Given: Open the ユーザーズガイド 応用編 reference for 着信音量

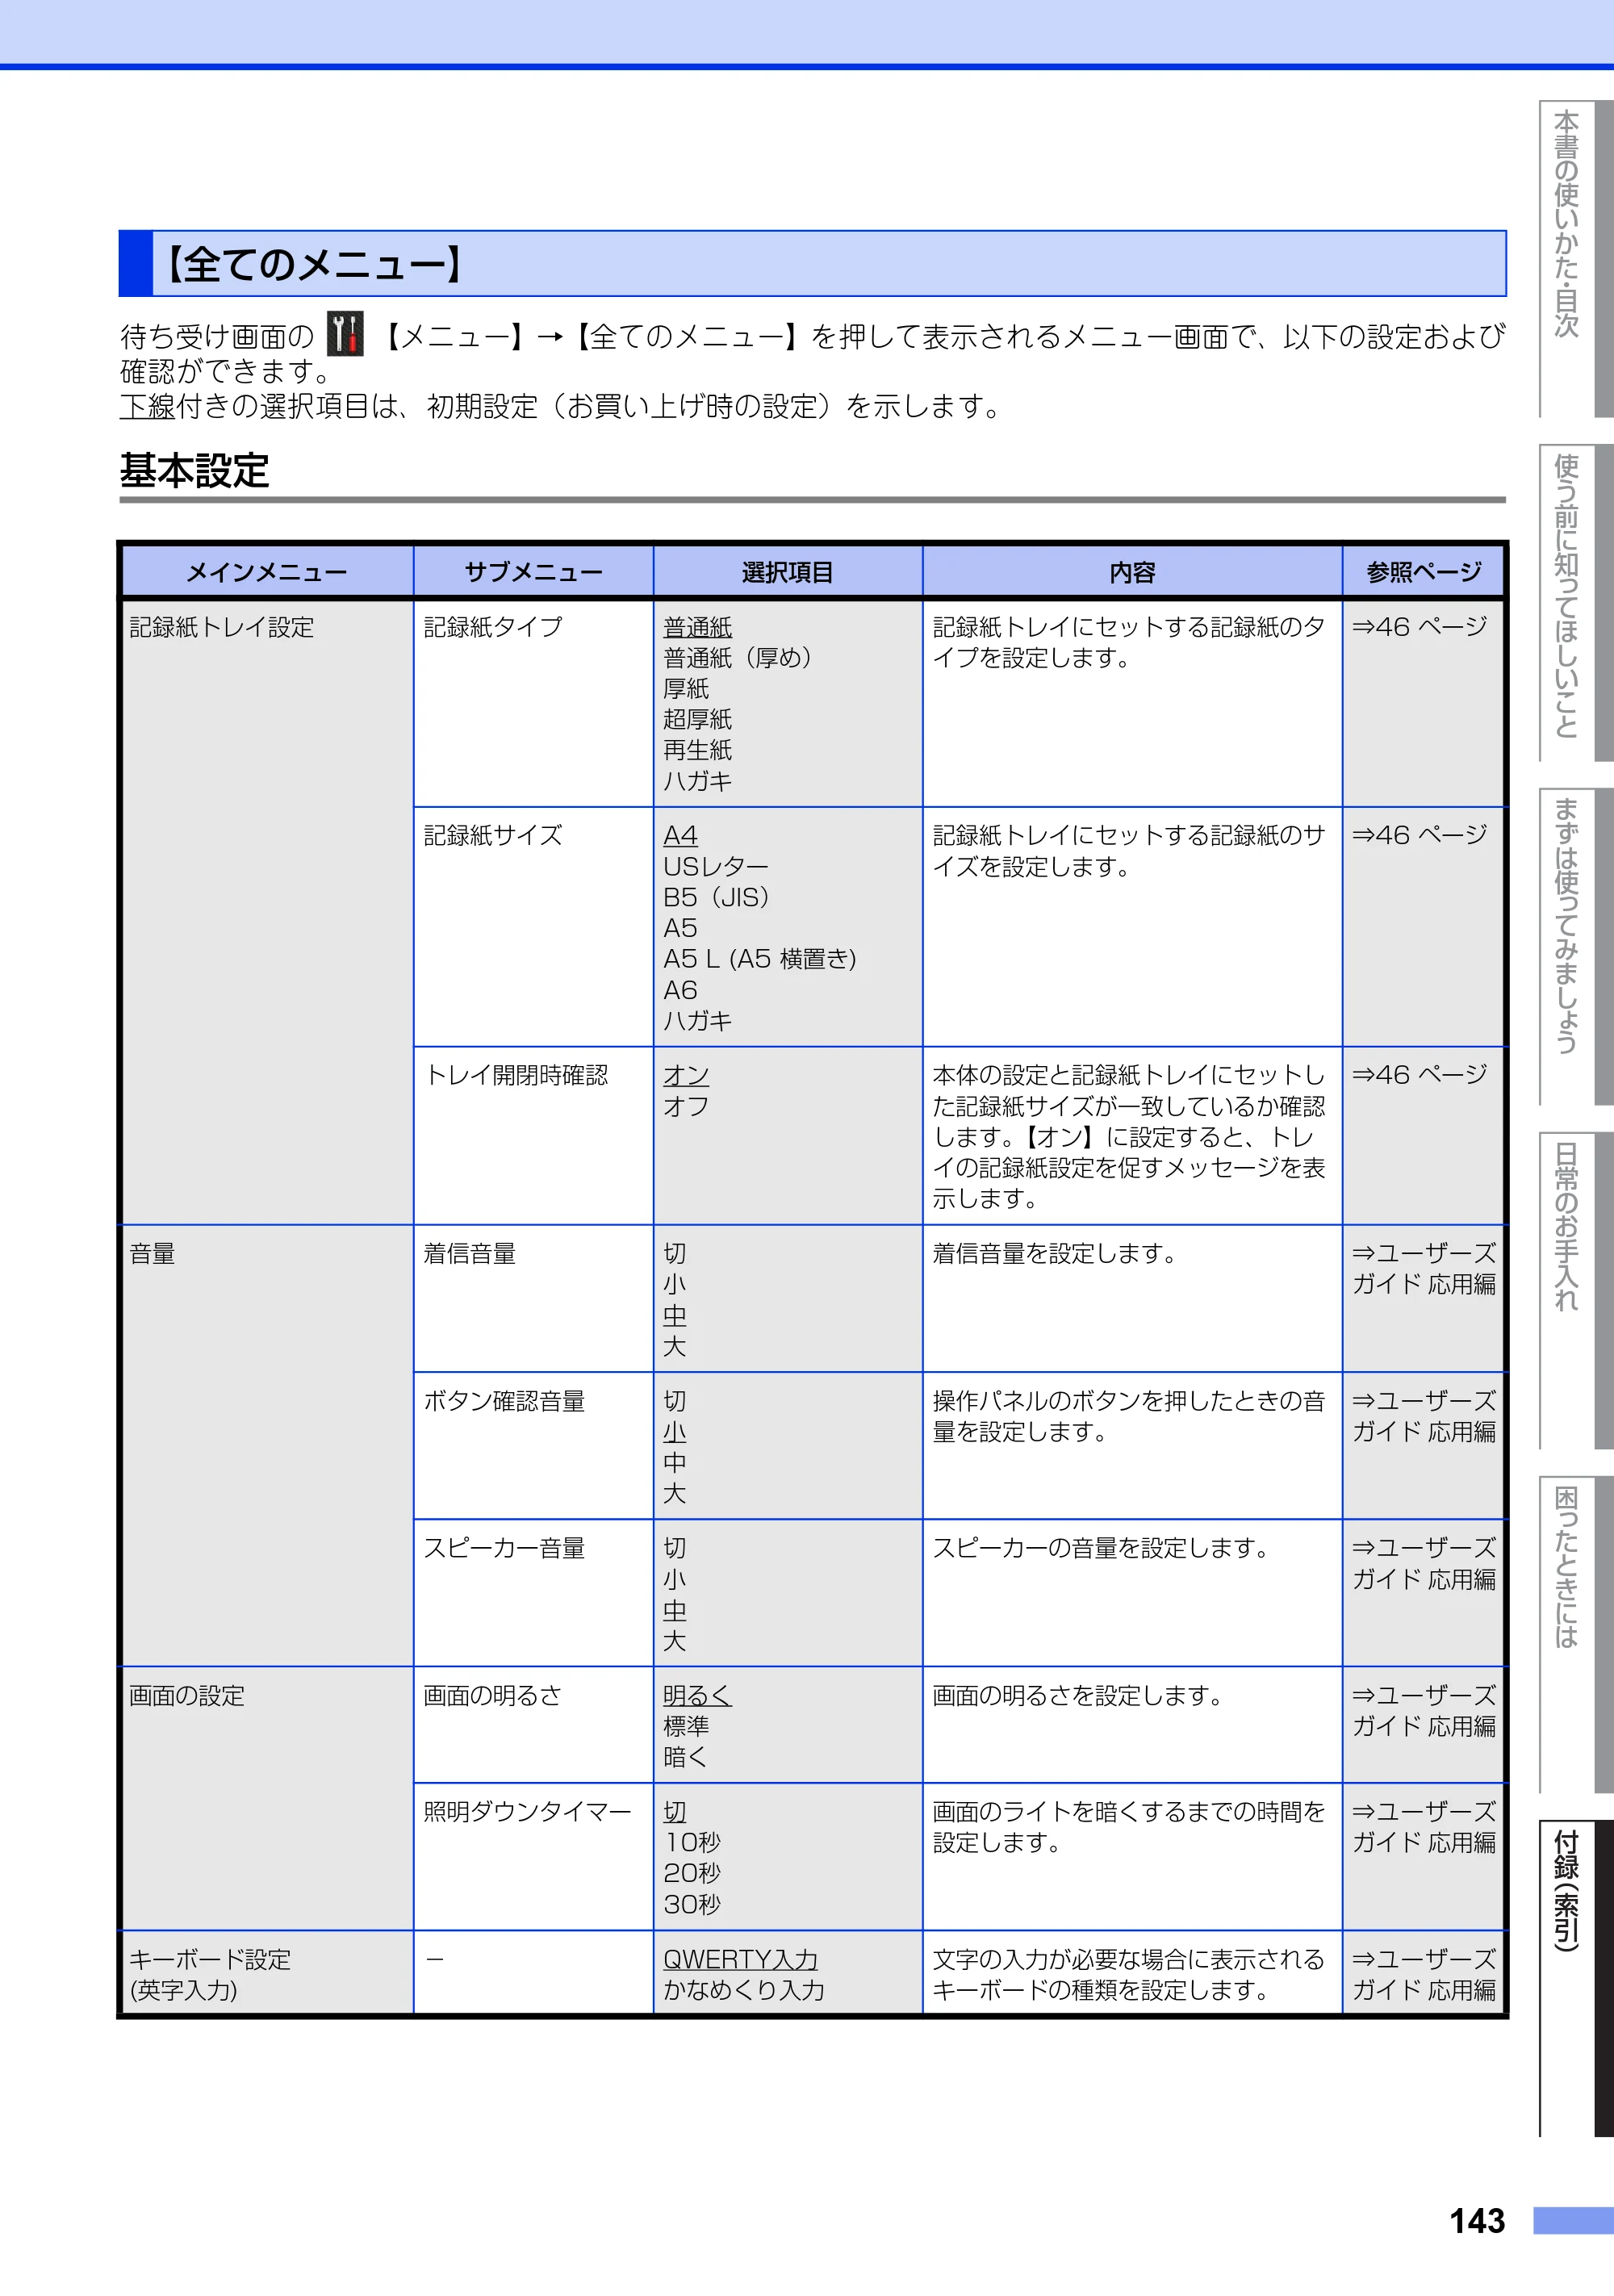Looking at the screenshot, I should click(x=1424, y=1268).
